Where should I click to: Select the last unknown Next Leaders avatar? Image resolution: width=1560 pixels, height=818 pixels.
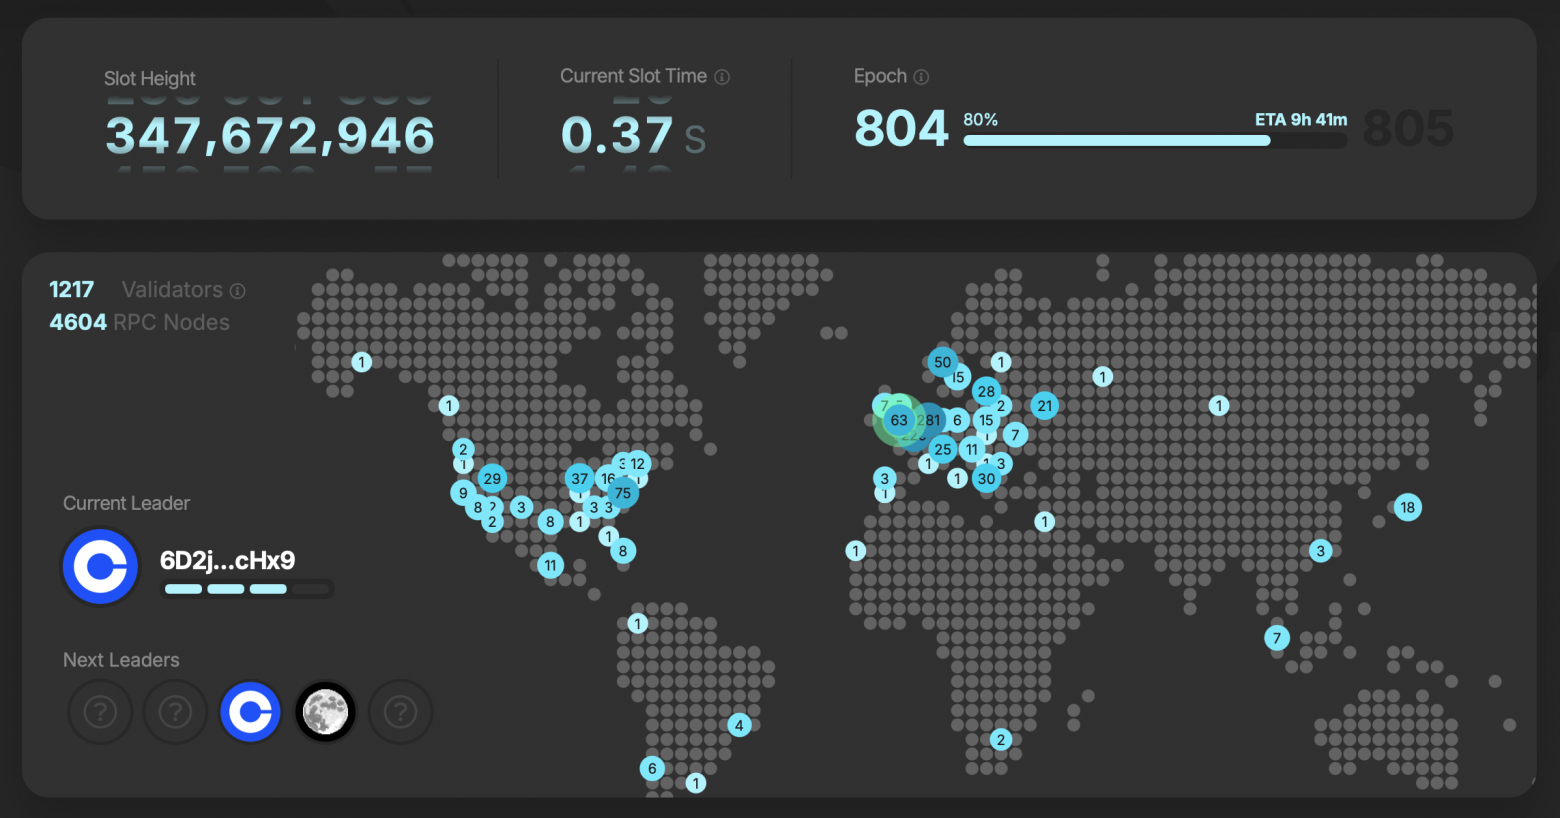[400, 712]
